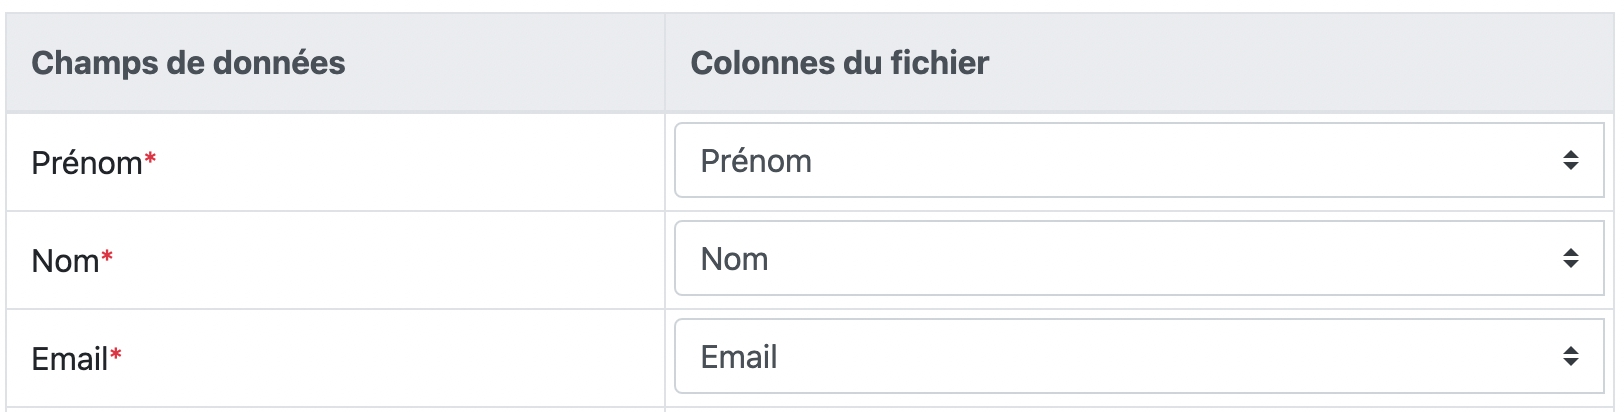
Task: Click the selected "Email" value text in dropdown
Action: 738,357
